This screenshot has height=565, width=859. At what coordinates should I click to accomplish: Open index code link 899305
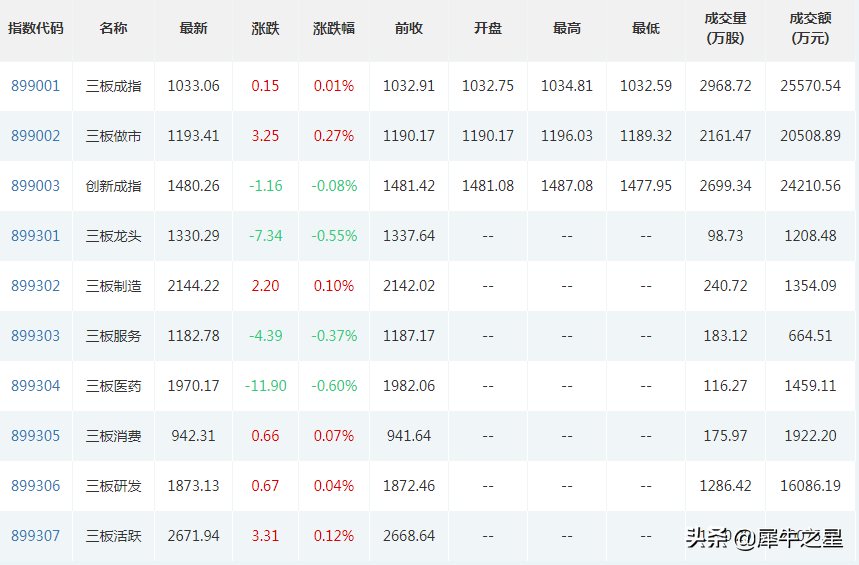pos(36,436)
